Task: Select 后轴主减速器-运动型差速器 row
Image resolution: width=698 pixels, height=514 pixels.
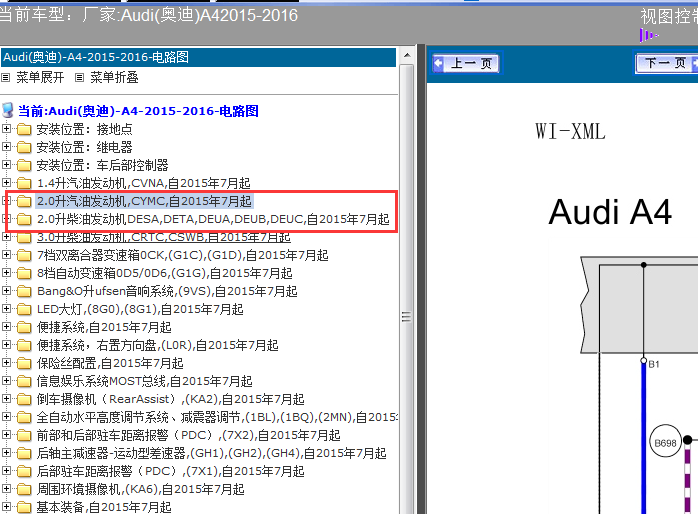Action: point(211,453)
